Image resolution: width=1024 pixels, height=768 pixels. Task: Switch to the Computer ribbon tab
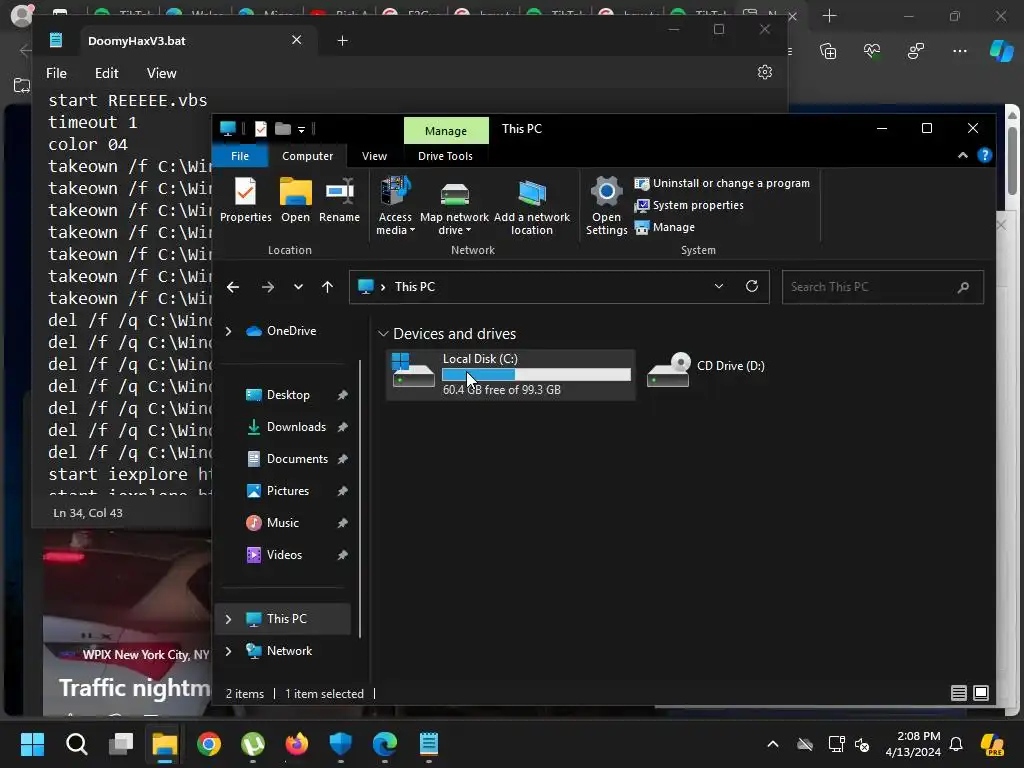click(307, 156)
